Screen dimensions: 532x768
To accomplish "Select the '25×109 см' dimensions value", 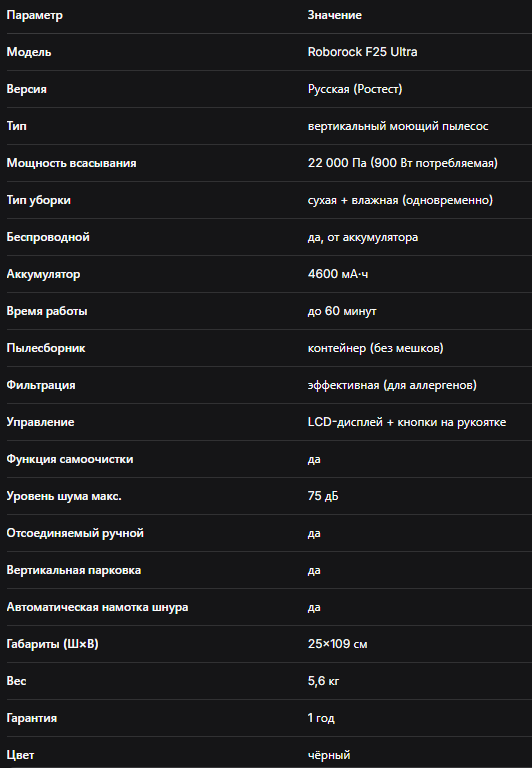I will click(338, 644).
